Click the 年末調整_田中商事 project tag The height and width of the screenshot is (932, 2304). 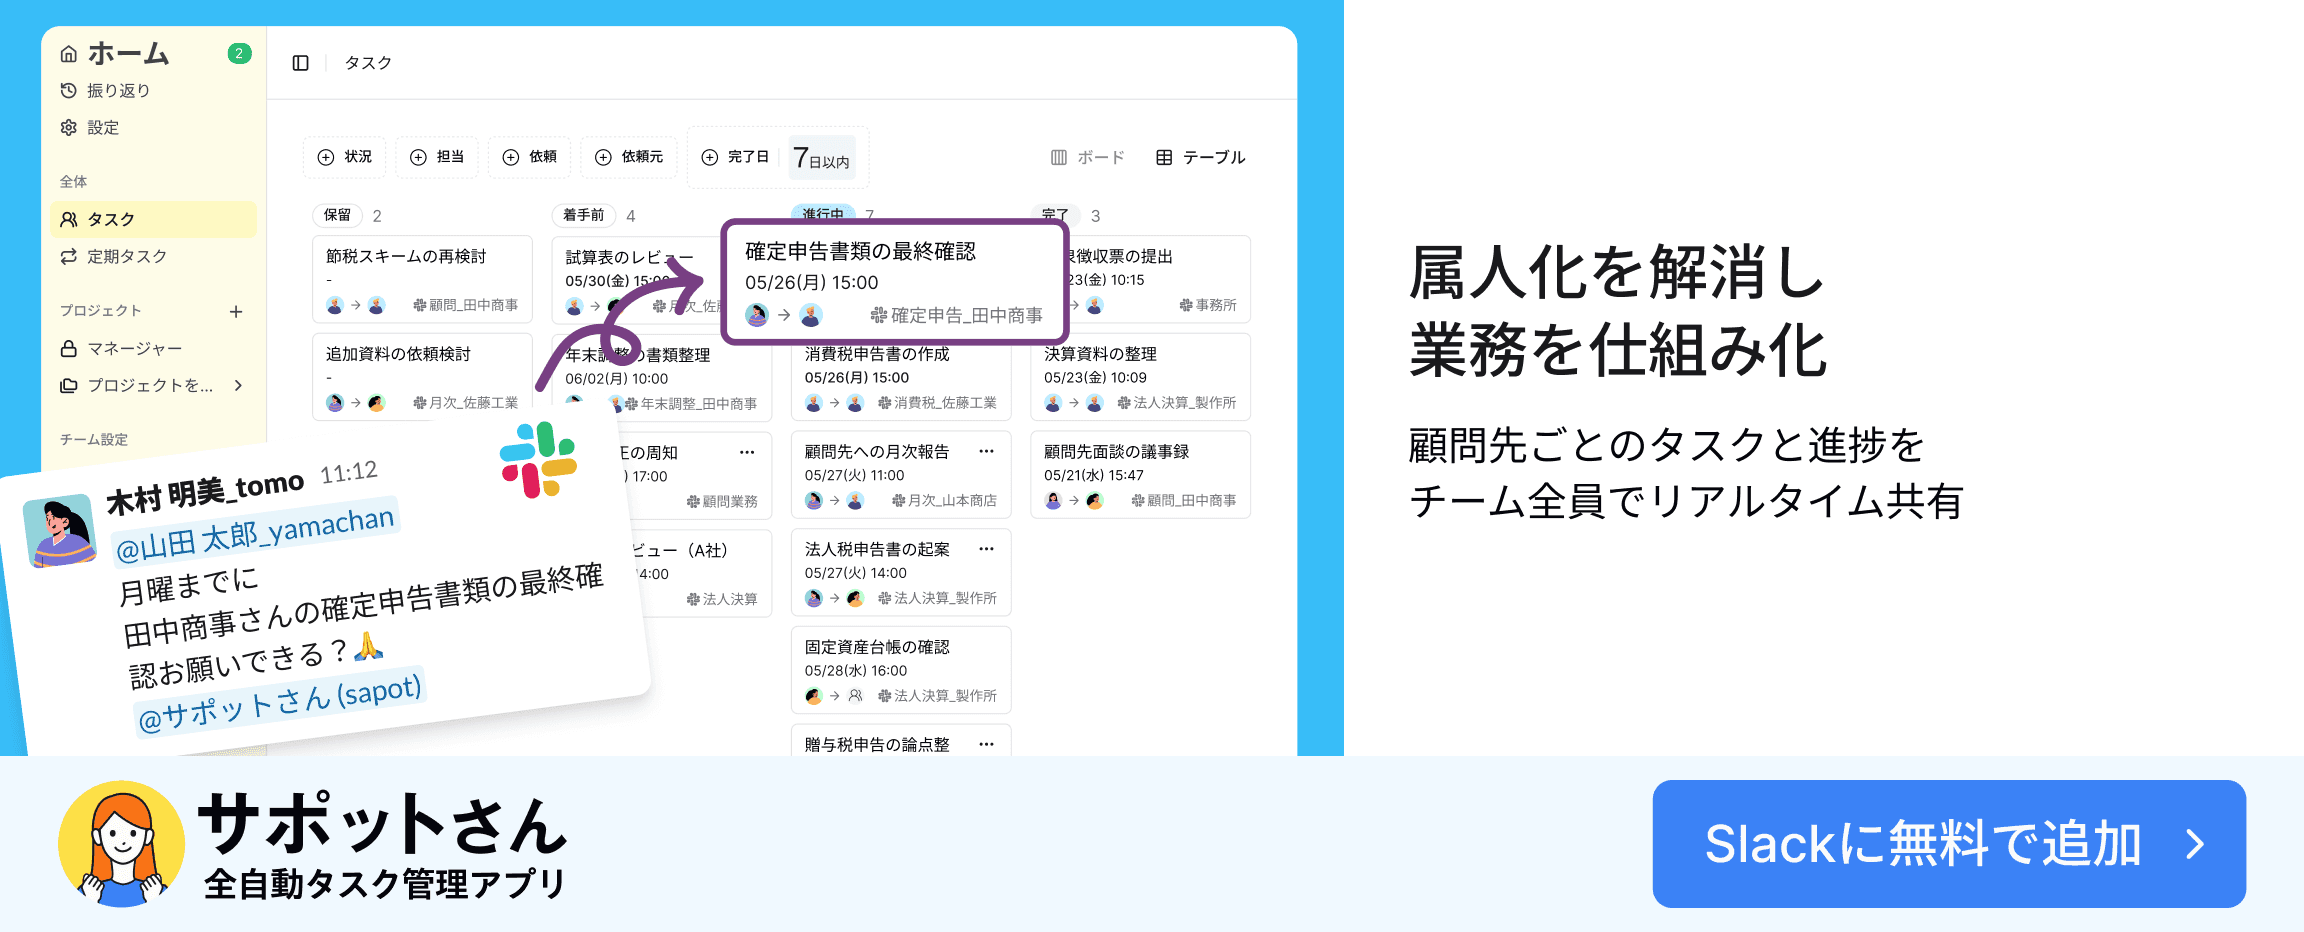[x=691, y=404]
